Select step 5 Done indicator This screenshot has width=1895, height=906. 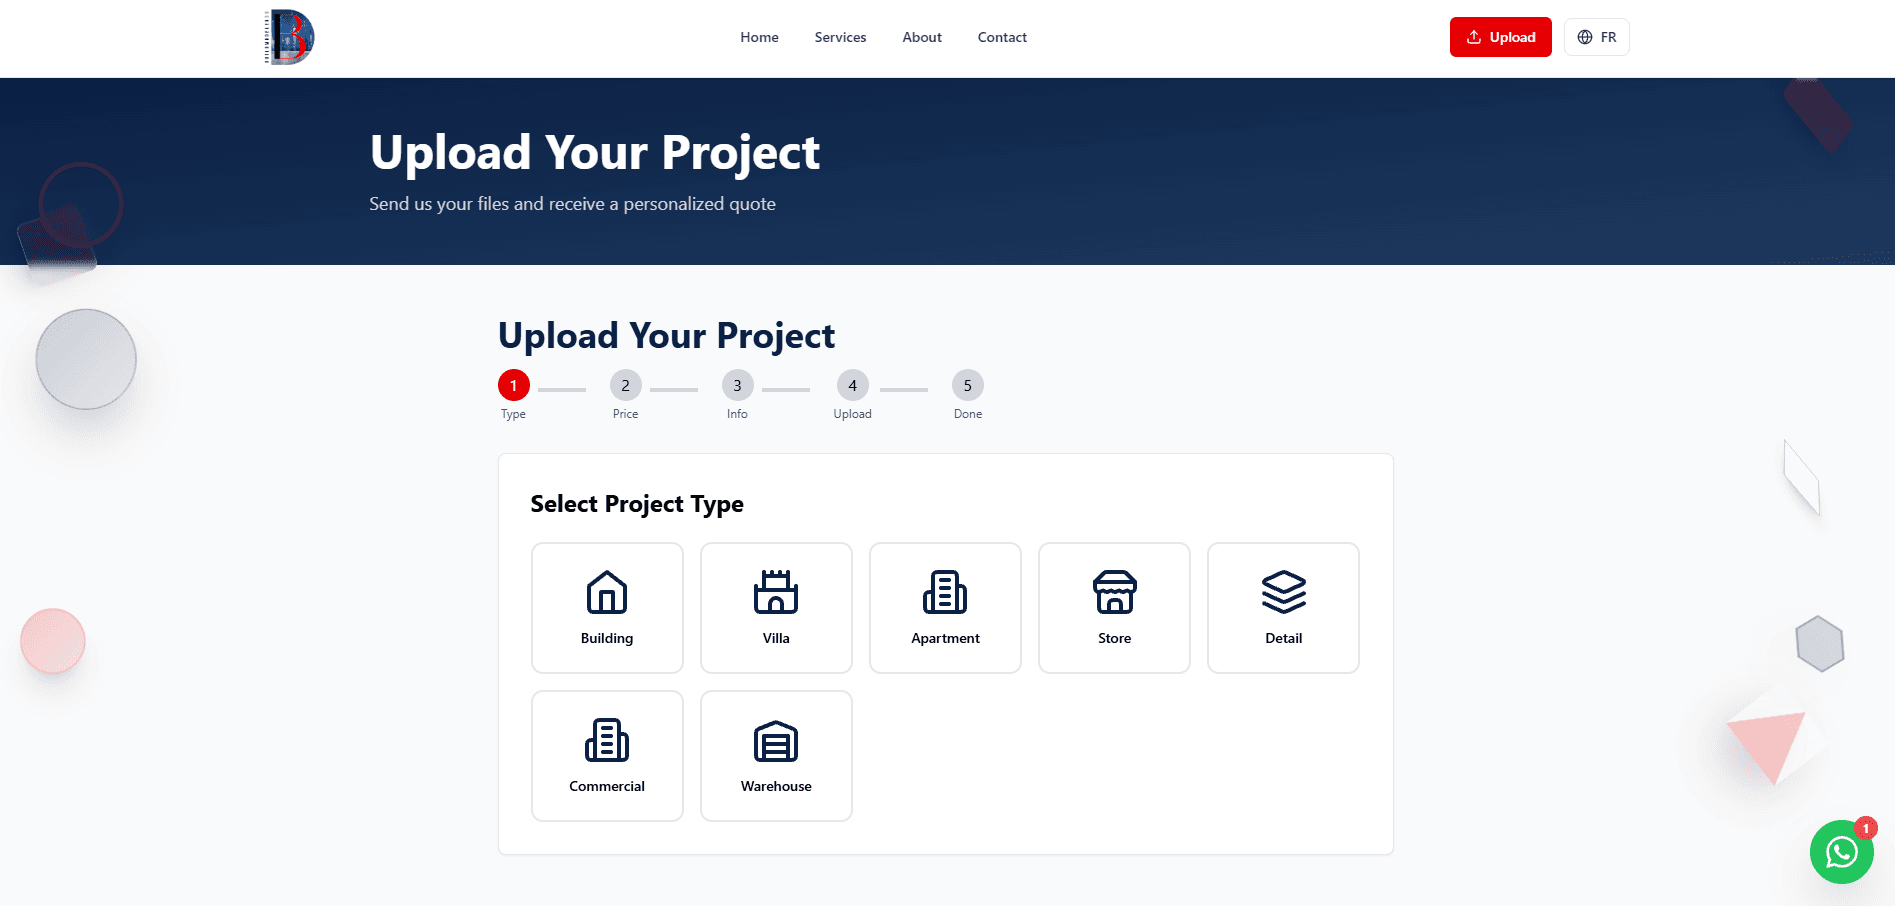(967, 385)
